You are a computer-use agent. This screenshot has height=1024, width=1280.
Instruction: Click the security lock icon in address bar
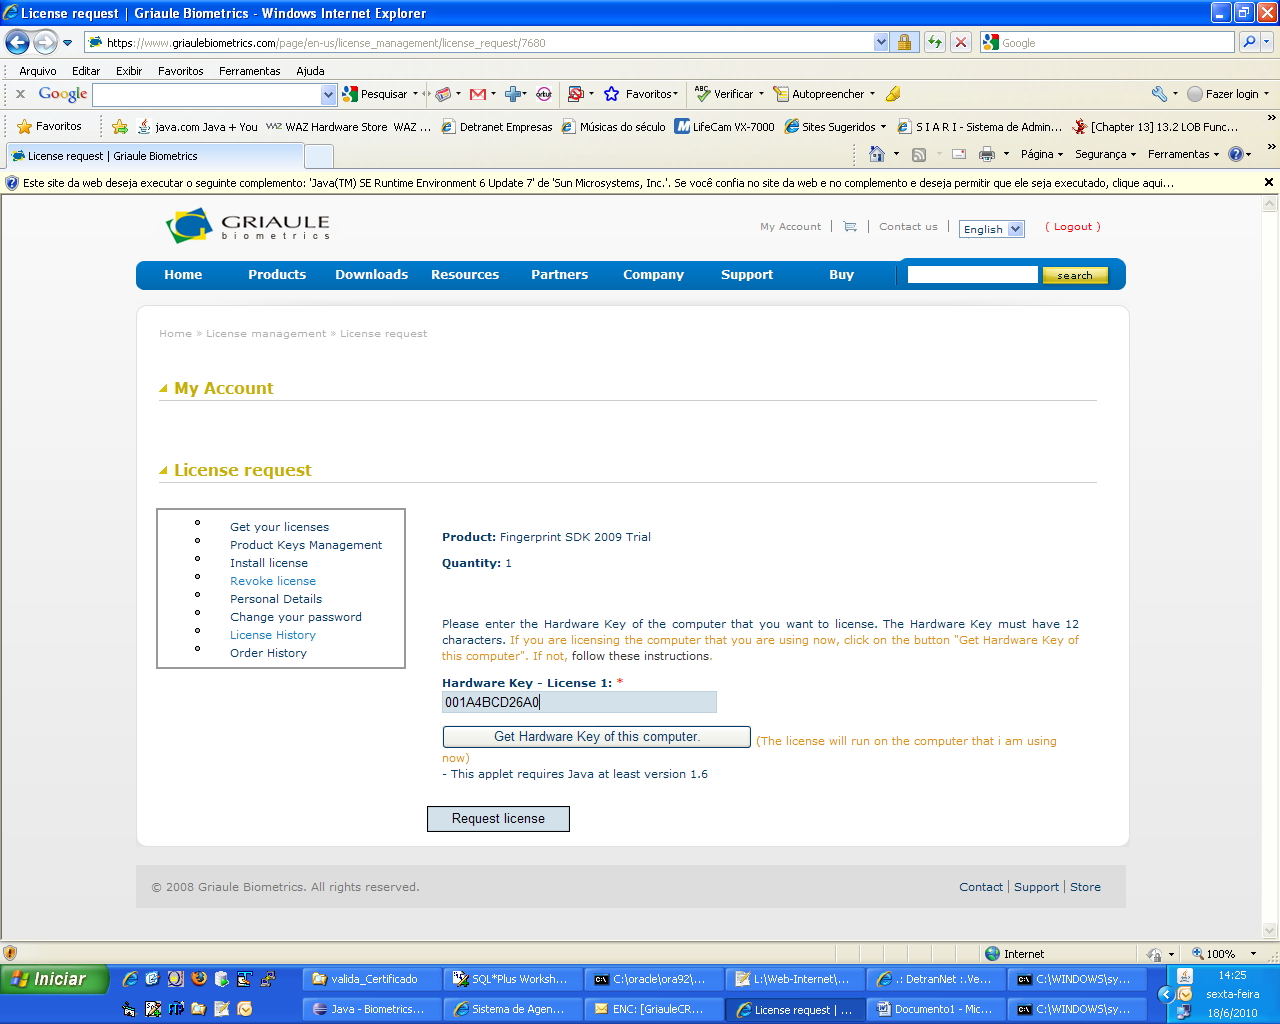[904, 42]
